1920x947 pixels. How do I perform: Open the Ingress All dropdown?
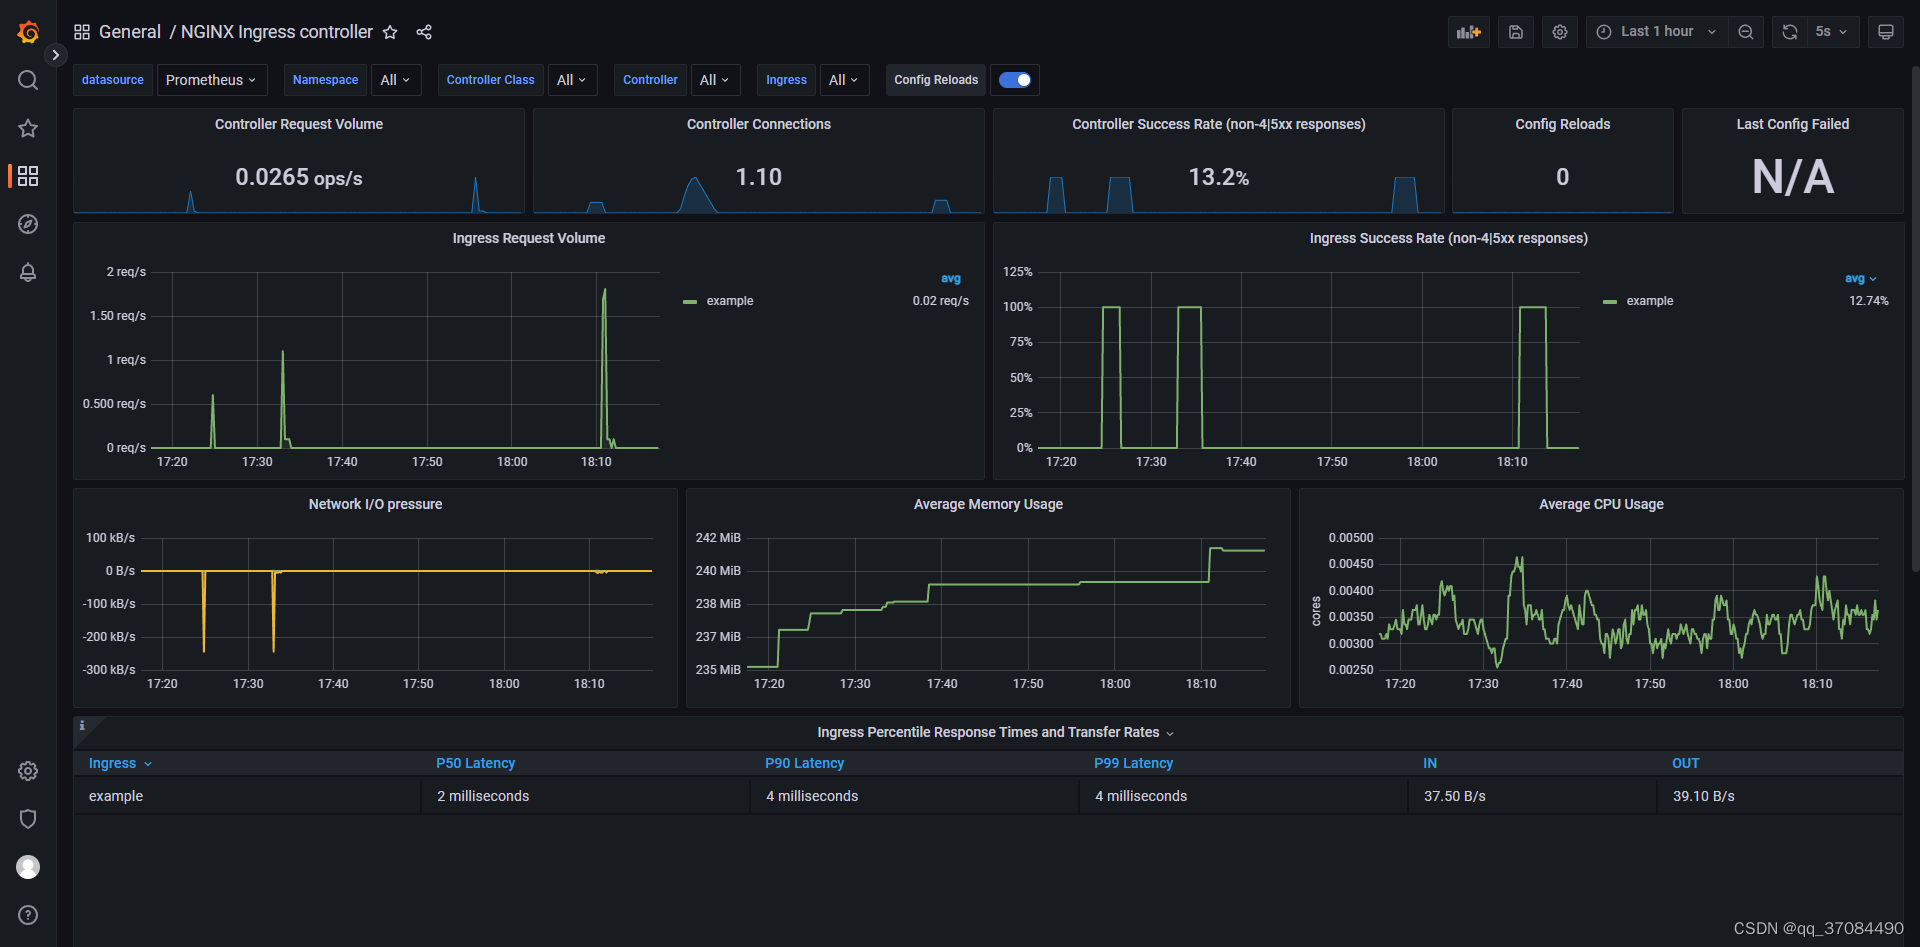pyautogui.click(x=844, y=80)
